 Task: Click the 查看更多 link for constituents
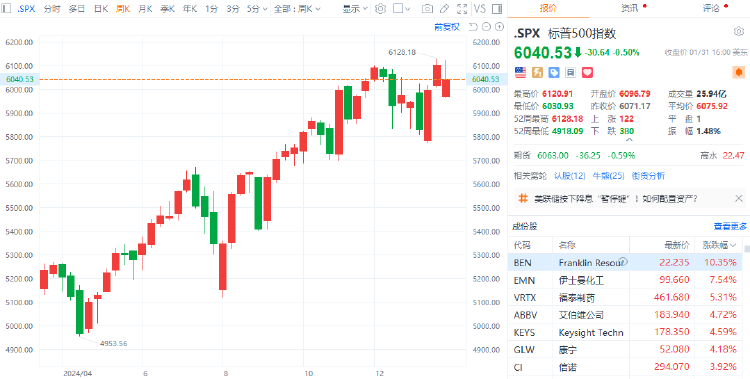point(730,226)
